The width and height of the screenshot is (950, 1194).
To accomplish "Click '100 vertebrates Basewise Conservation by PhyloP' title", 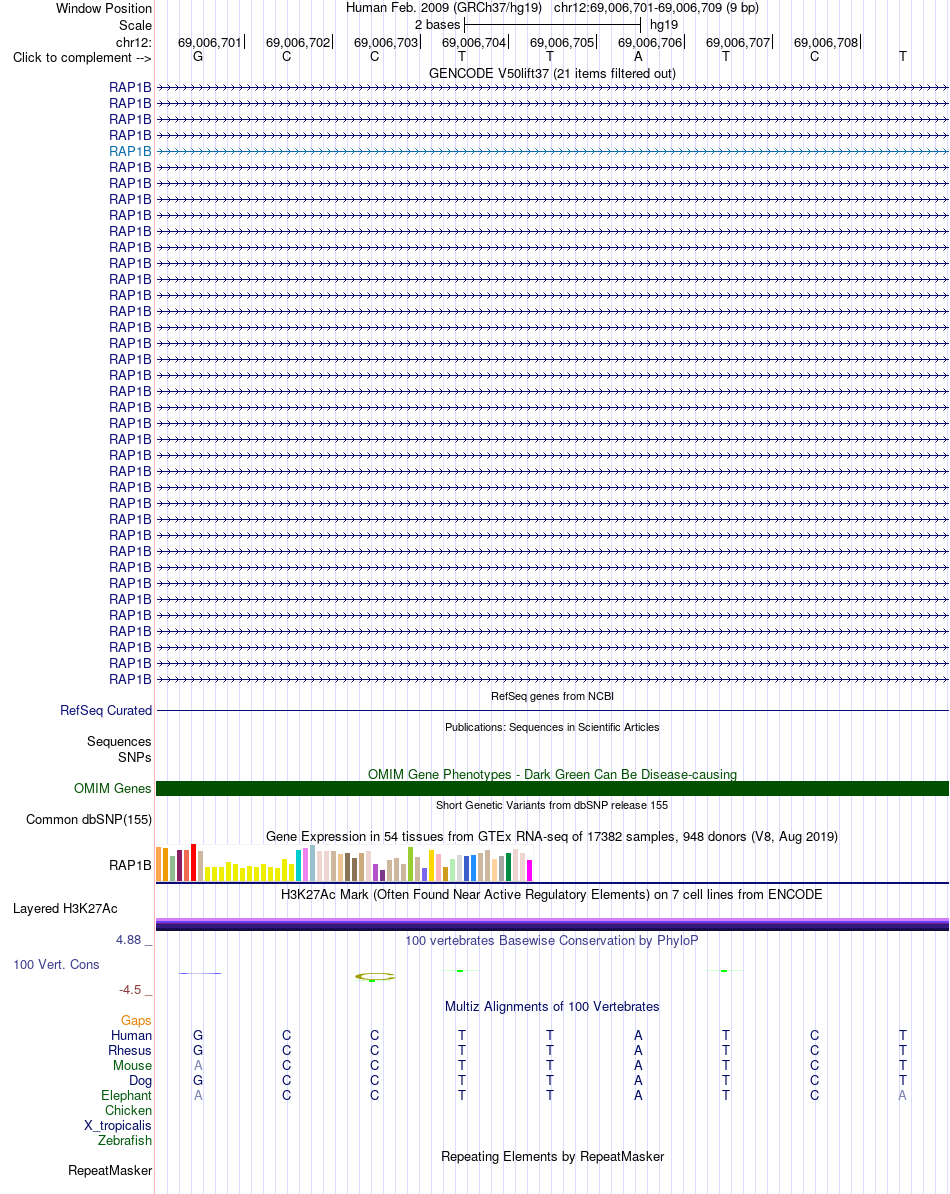I will pyautogui.click(x=552, y=941).
